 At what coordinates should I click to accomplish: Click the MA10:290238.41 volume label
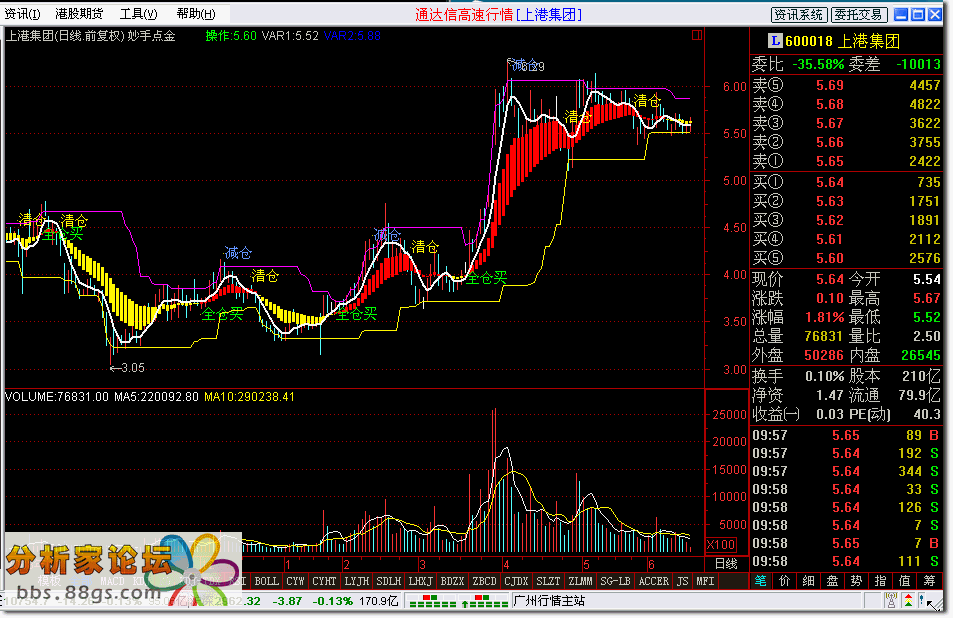click(249, 397)
